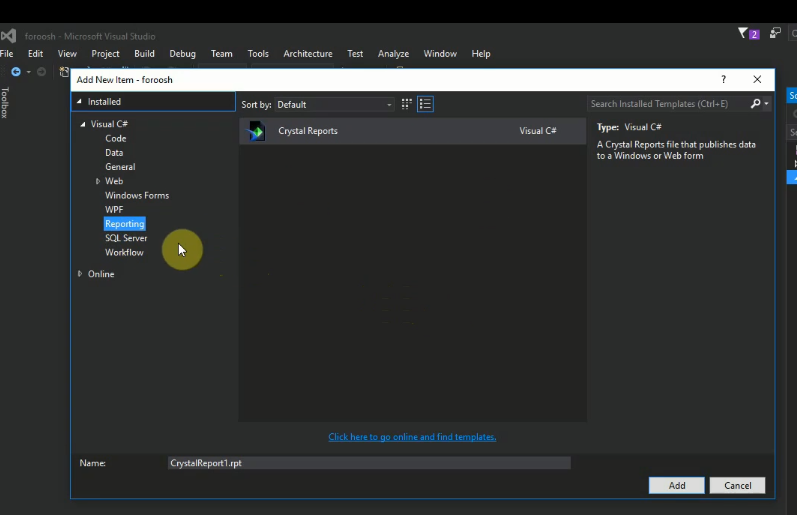Click the Visual Studio logo icon
The image size is (797, 515).
click(x=8, y=36)
